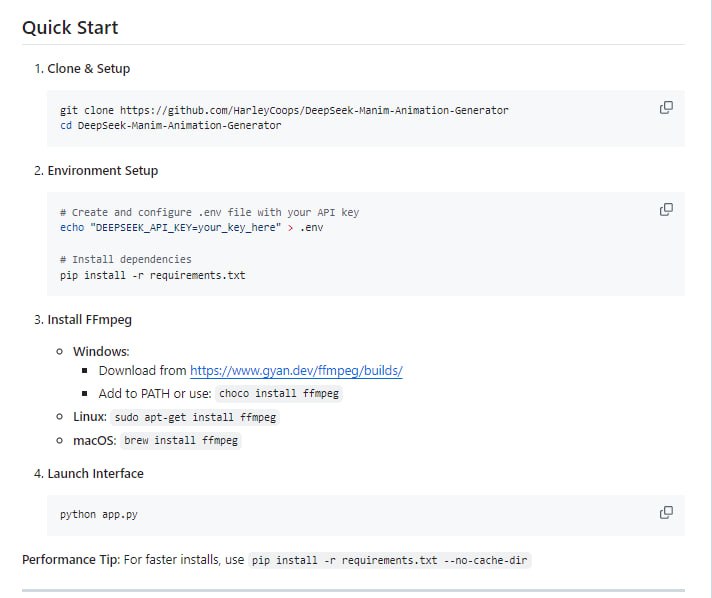Copy the Environment Setup code block
The height and width of the screenshot is (598, 712).
point(666,210)
